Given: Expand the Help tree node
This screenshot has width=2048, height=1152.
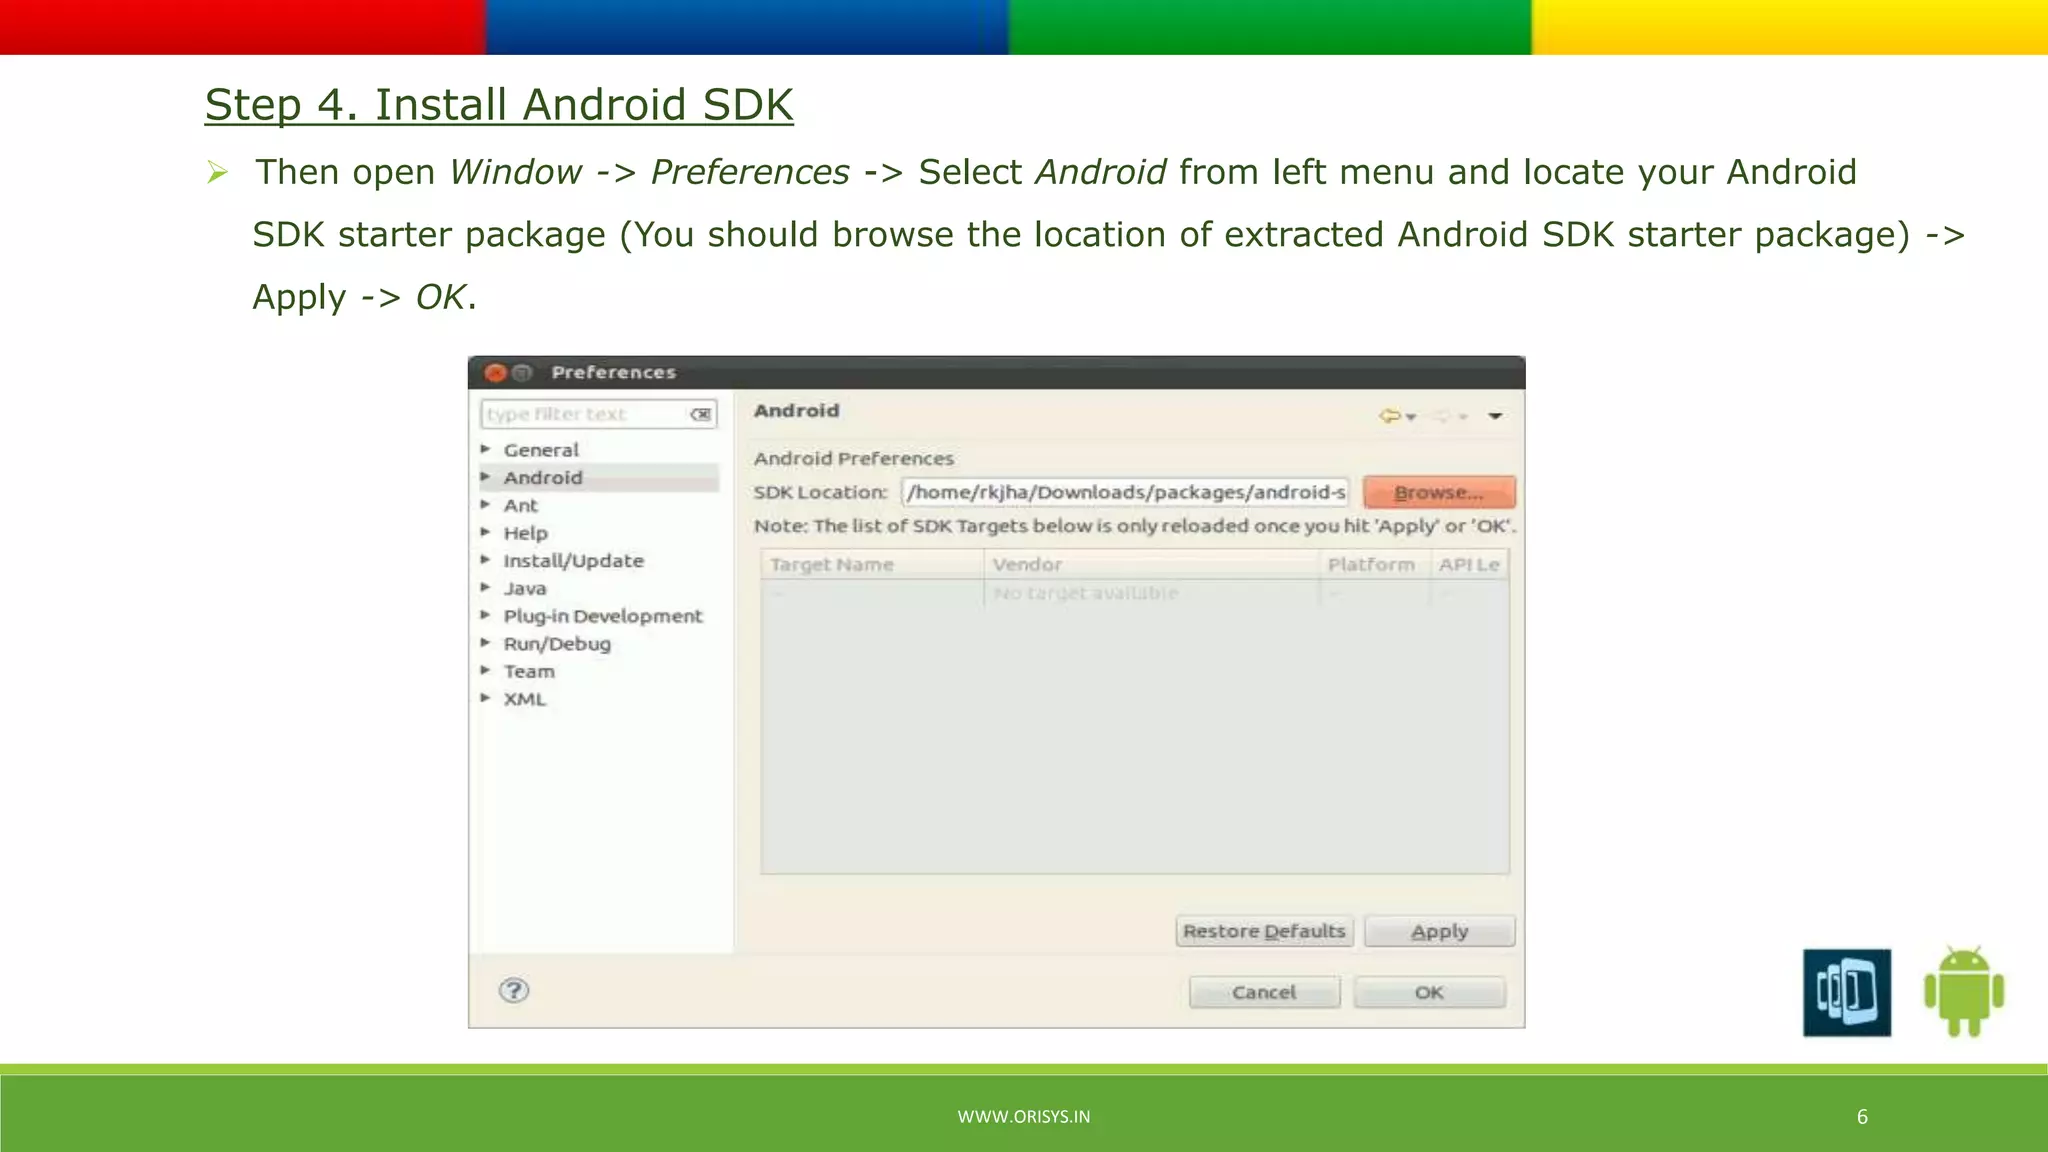Looking at the screenshot, I should click(x=485, y=532).
